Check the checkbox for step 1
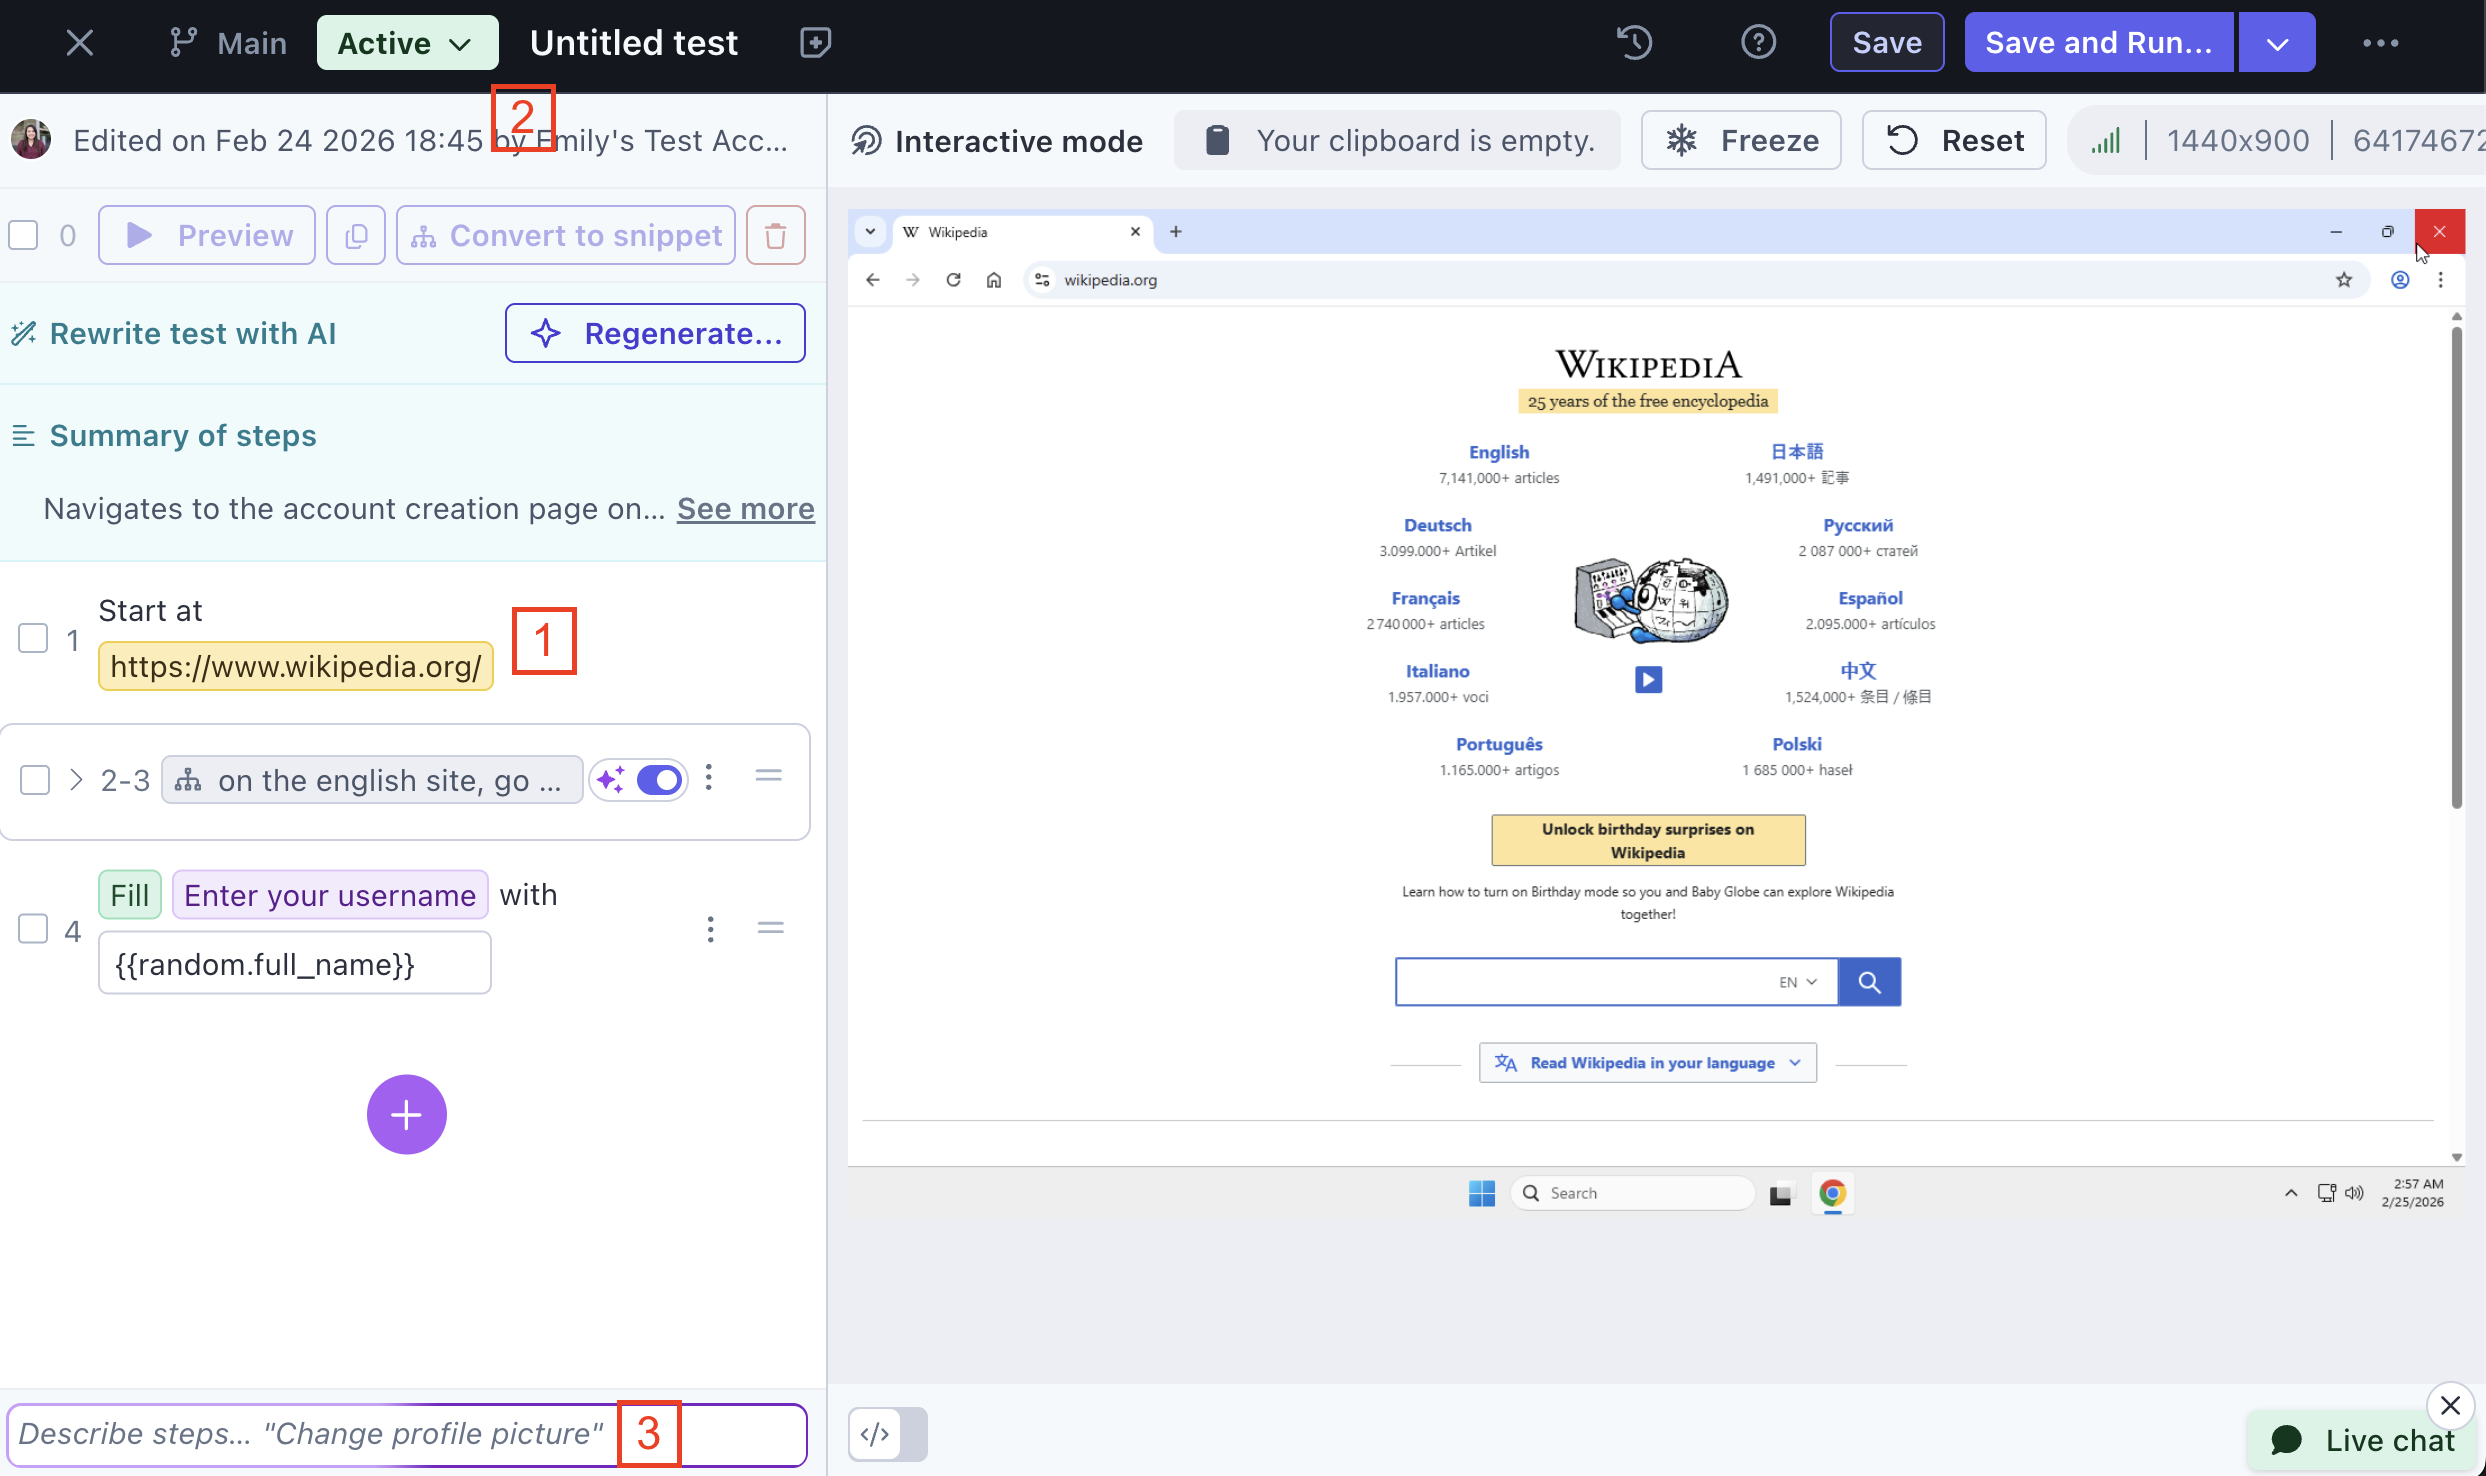This screenshot has width=2486, height=1476. 34,638
